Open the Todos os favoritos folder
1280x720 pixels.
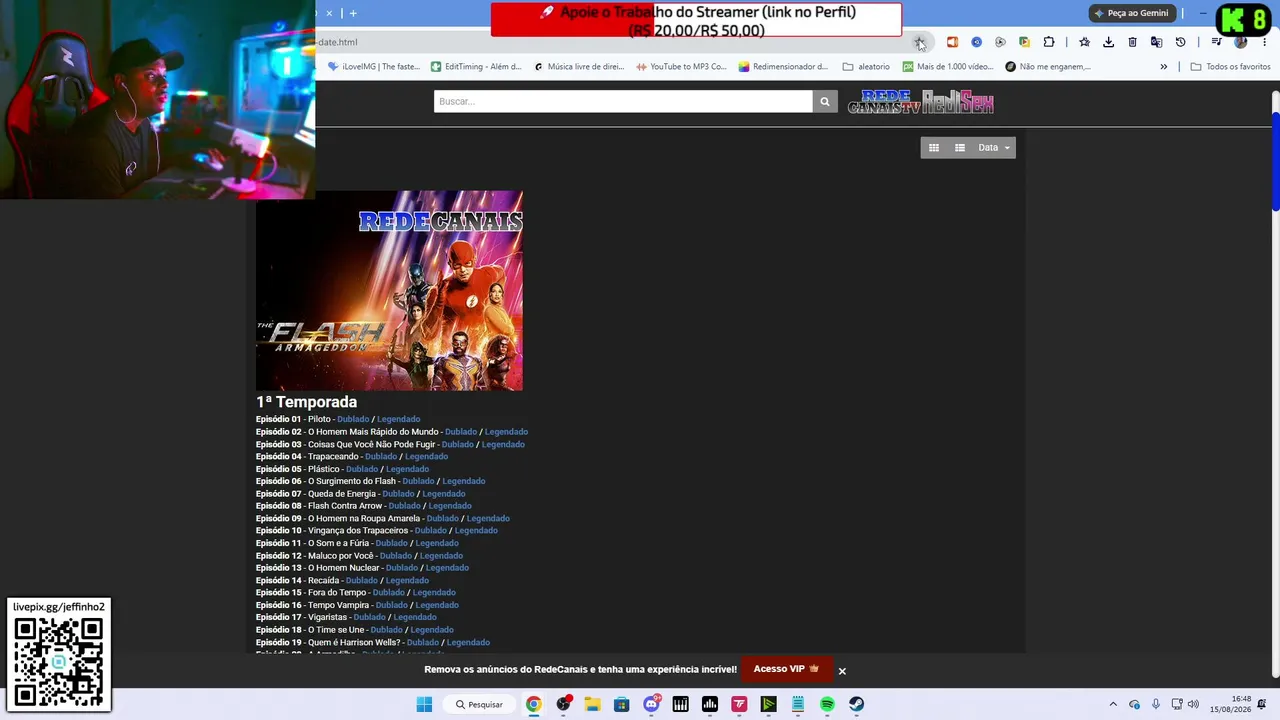1230,67
